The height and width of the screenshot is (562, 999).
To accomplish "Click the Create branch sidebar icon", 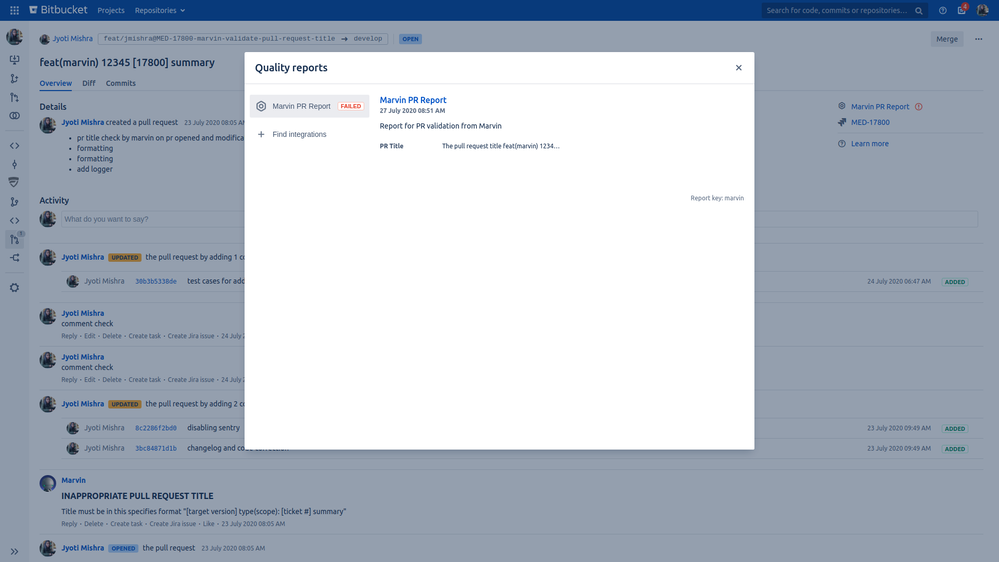I will (14, 78).
